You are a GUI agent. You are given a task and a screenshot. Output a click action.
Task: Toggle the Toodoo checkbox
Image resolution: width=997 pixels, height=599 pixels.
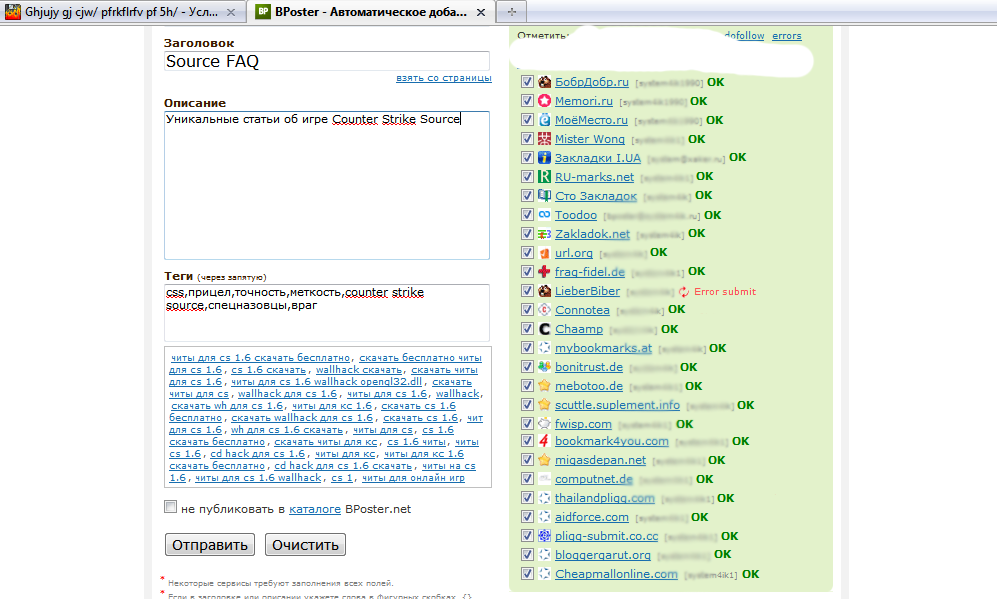click(527, 214)
